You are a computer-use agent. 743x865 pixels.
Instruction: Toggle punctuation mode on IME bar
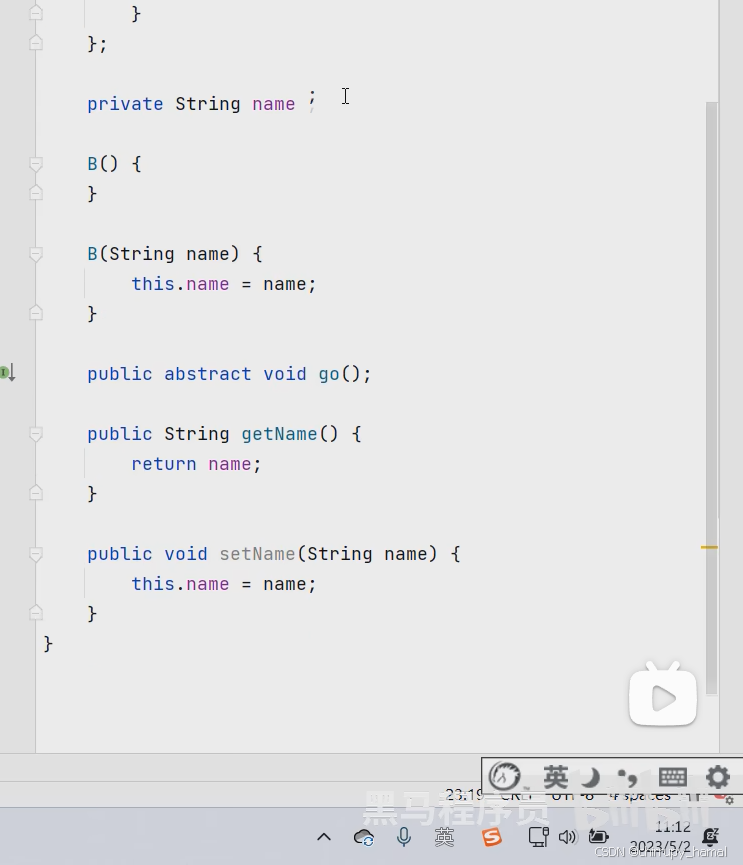627,778
